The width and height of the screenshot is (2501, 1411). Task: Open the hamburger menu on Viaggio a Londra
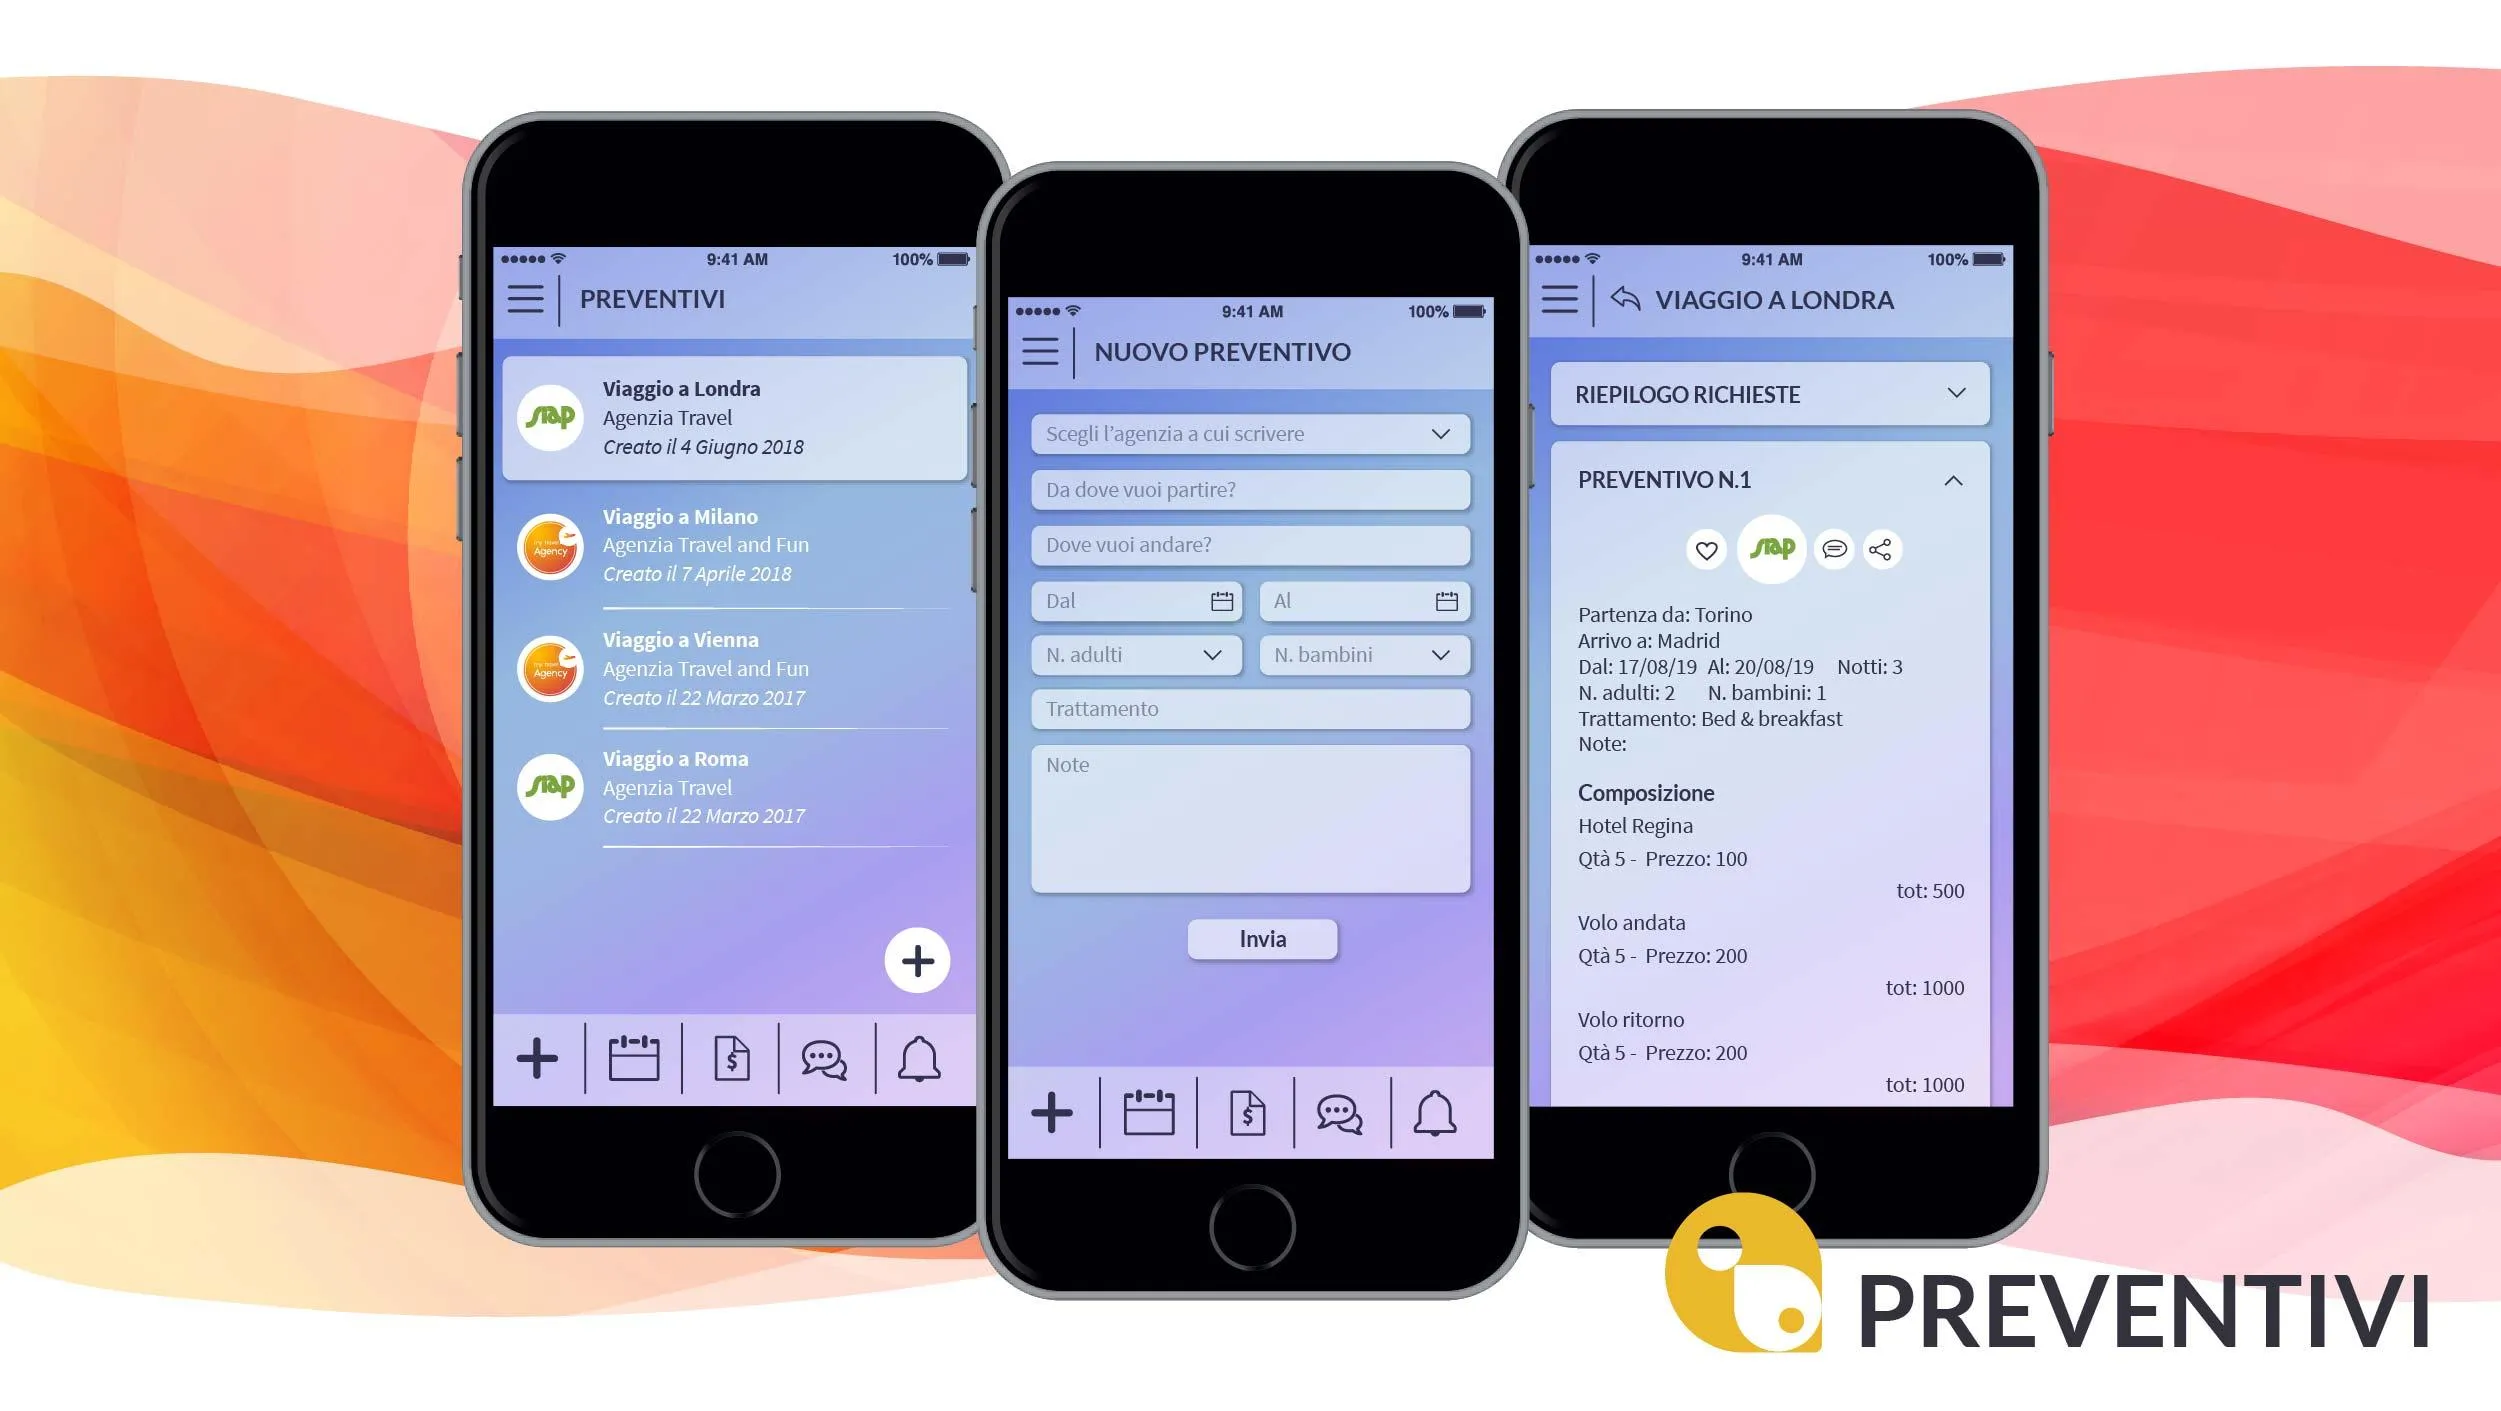[1561, 299]
